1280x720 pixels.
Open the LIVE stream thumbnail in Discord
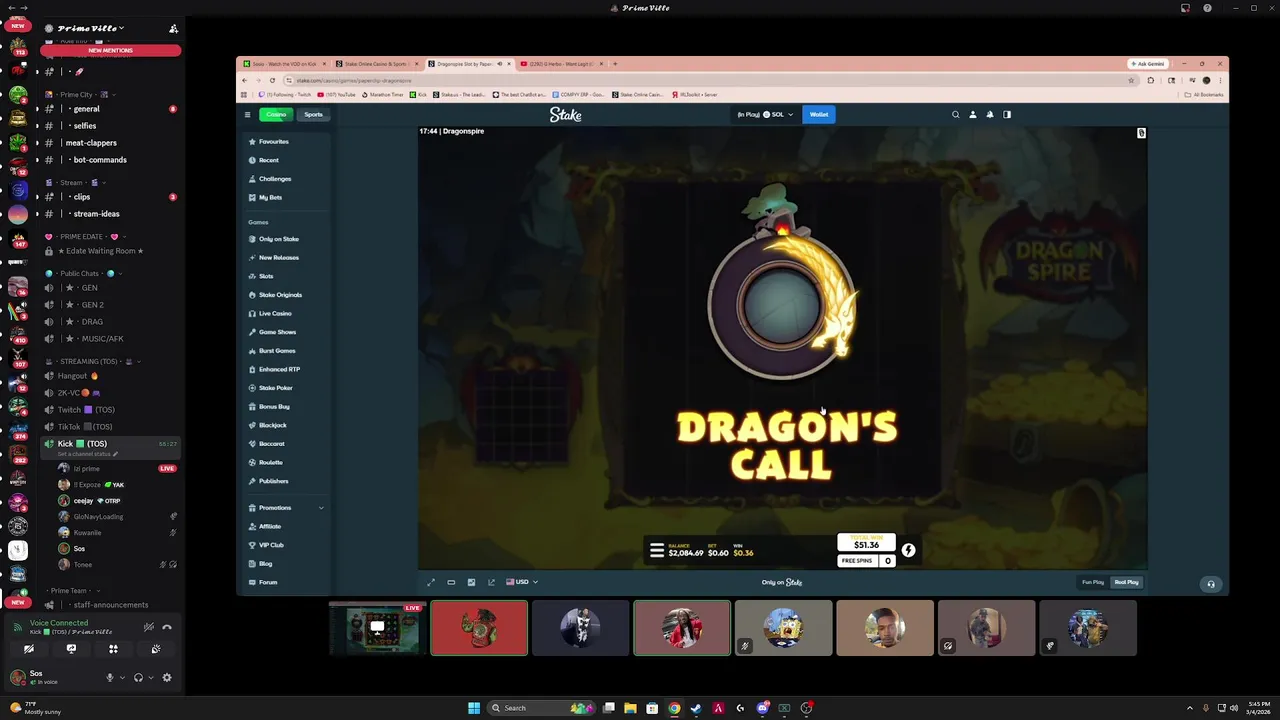pyautogui.click(x=378, y=628)
